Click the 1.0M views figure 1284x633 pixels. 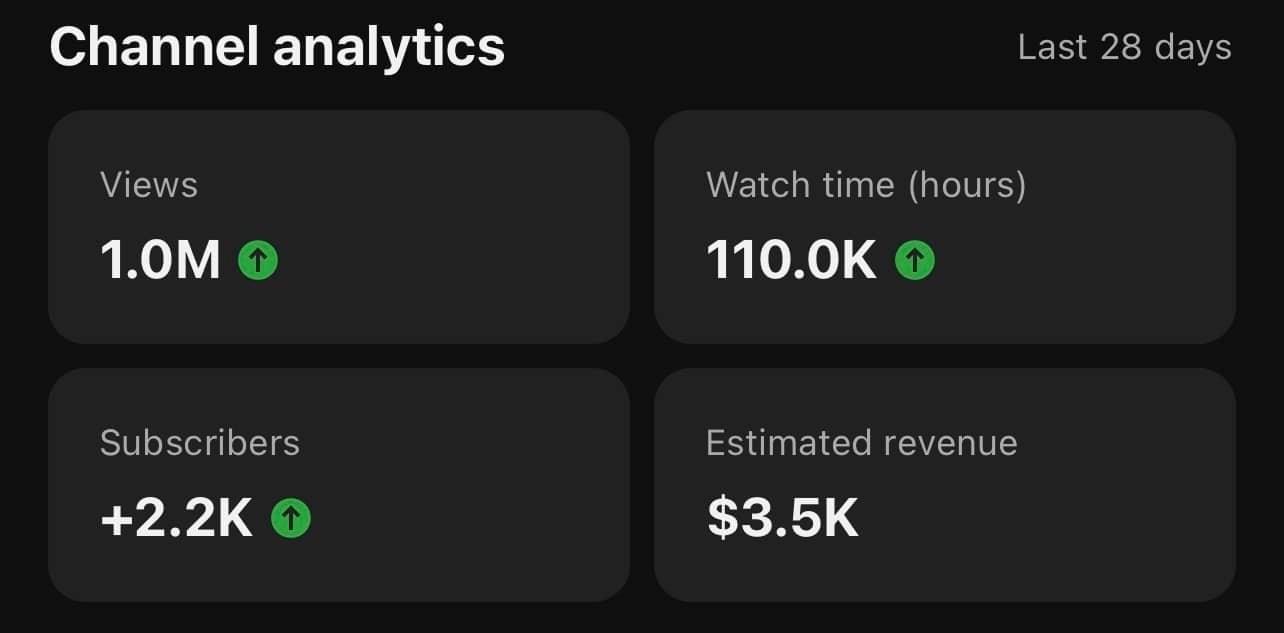pyautogui.click(x=160, y=261)
